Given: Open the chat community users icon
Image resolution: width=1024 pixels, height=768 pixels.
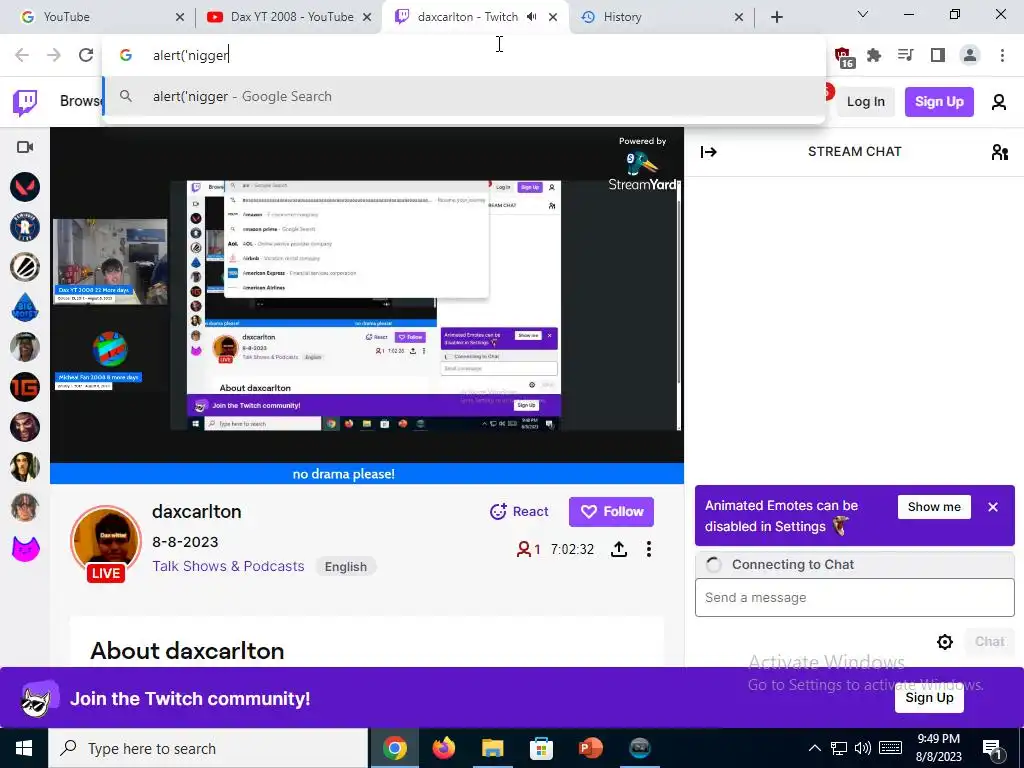Looking at the screenshot, I should 999,152.
